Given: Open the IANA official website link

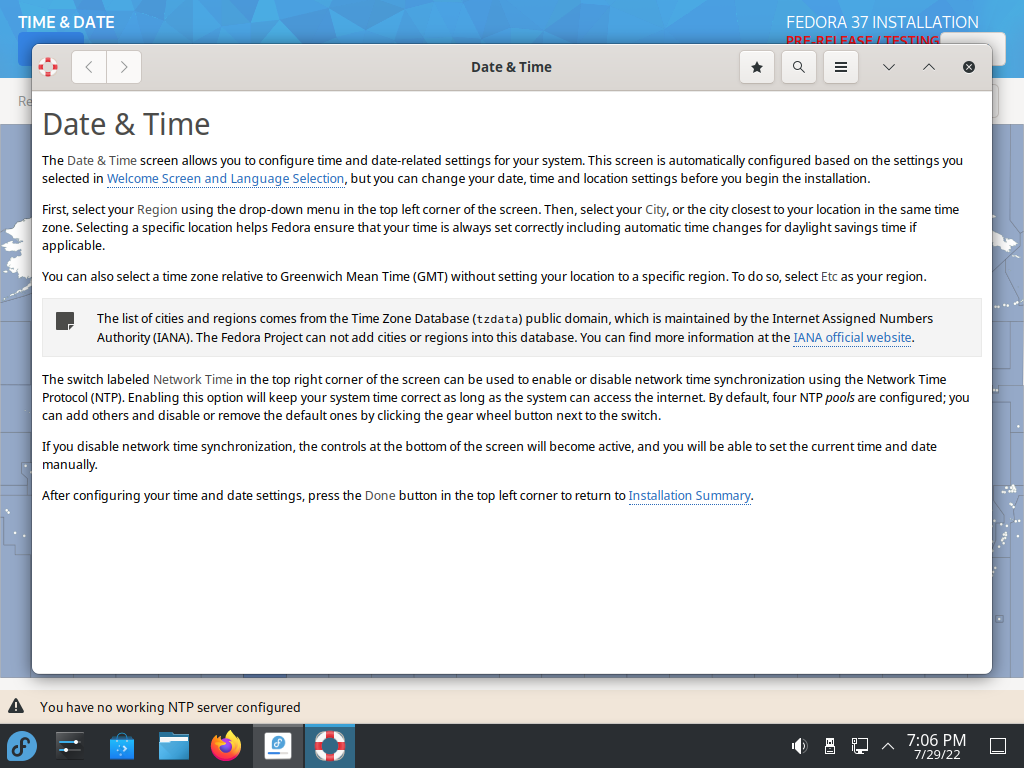Looking at the screenshot, I should [x=852, y=338].
